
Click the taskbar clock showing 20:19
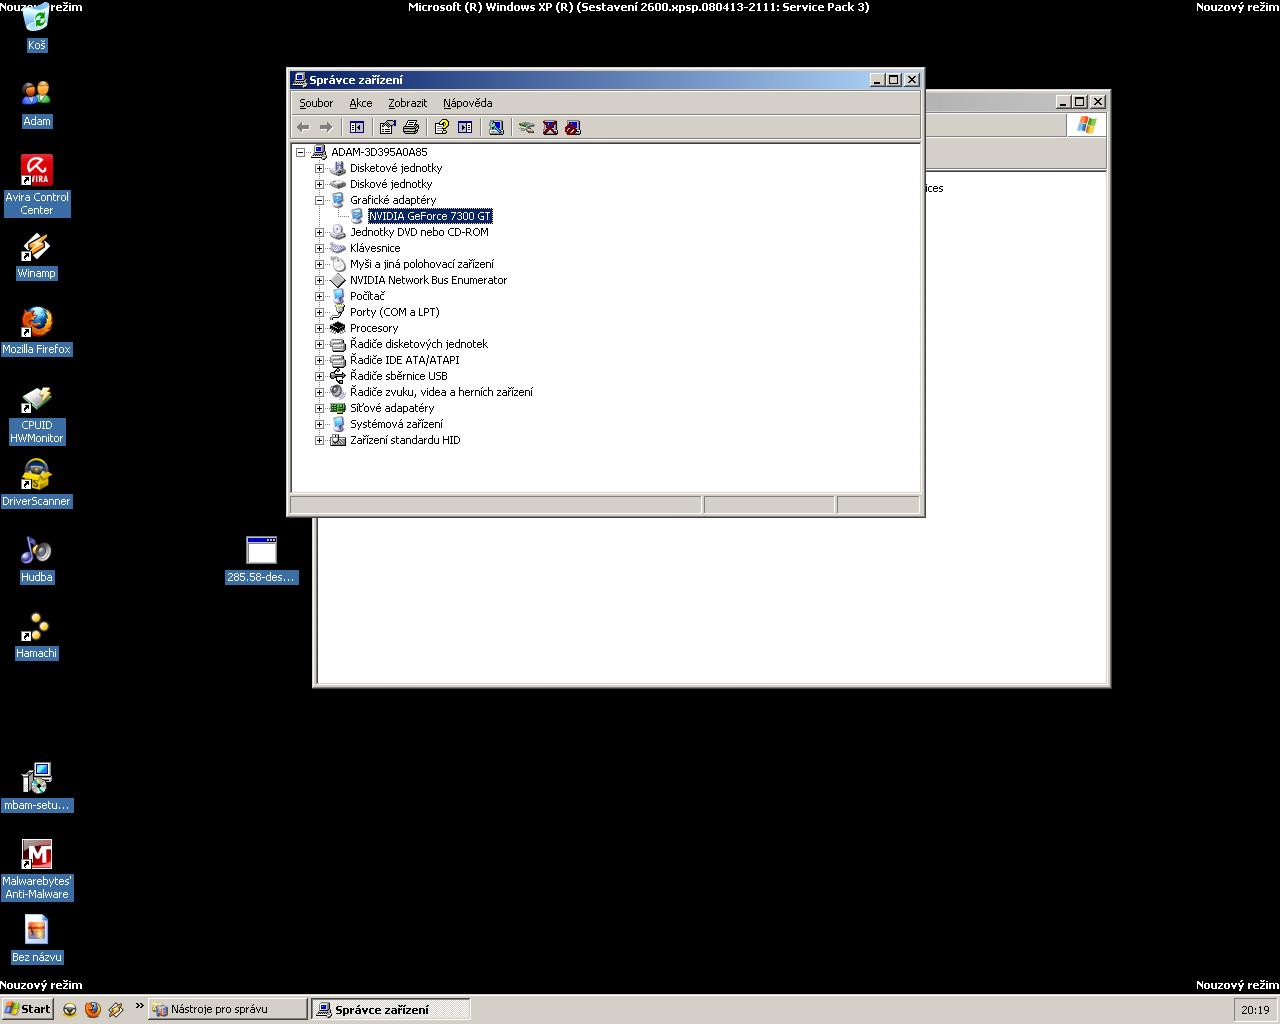coord(1255,1010)
